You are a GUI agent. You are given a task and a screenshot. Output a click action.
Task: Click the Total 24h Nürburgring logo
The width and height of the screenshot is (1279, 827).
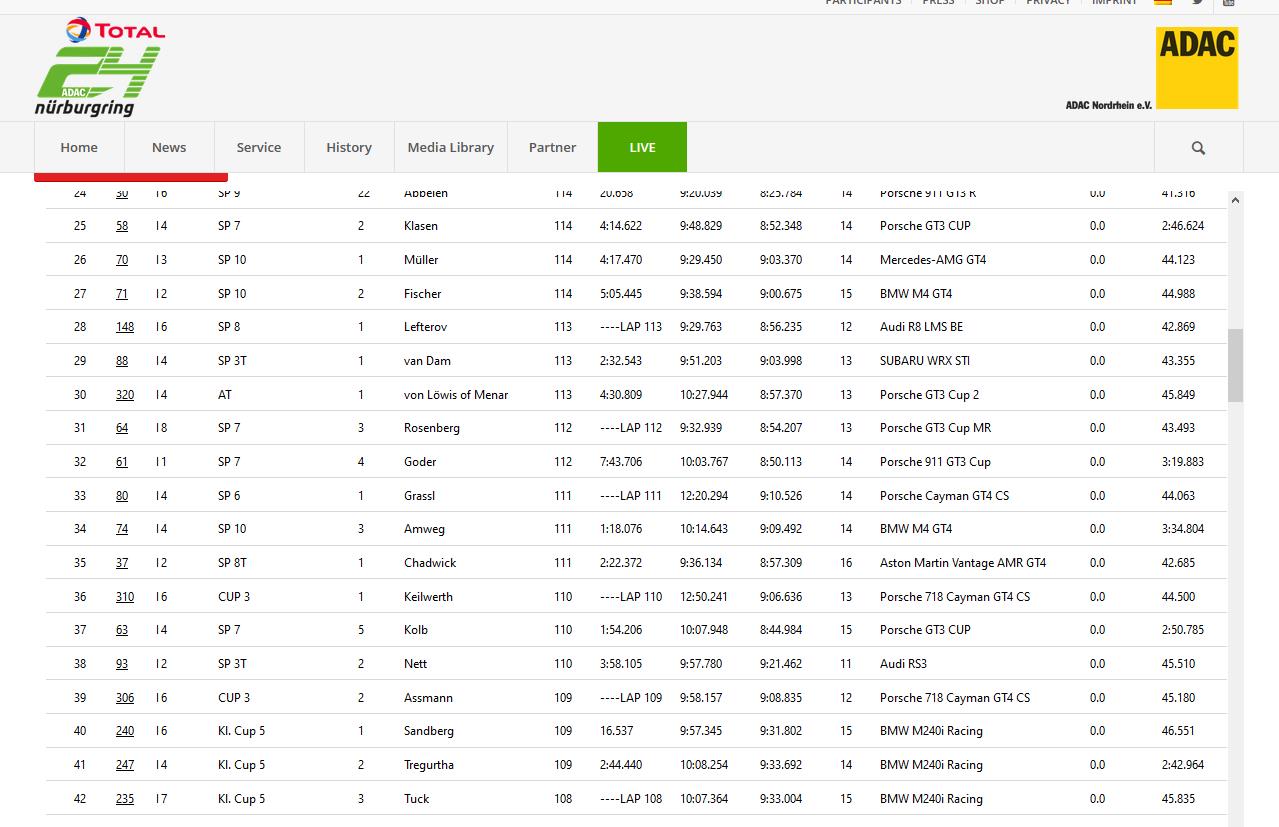point(99,67)
